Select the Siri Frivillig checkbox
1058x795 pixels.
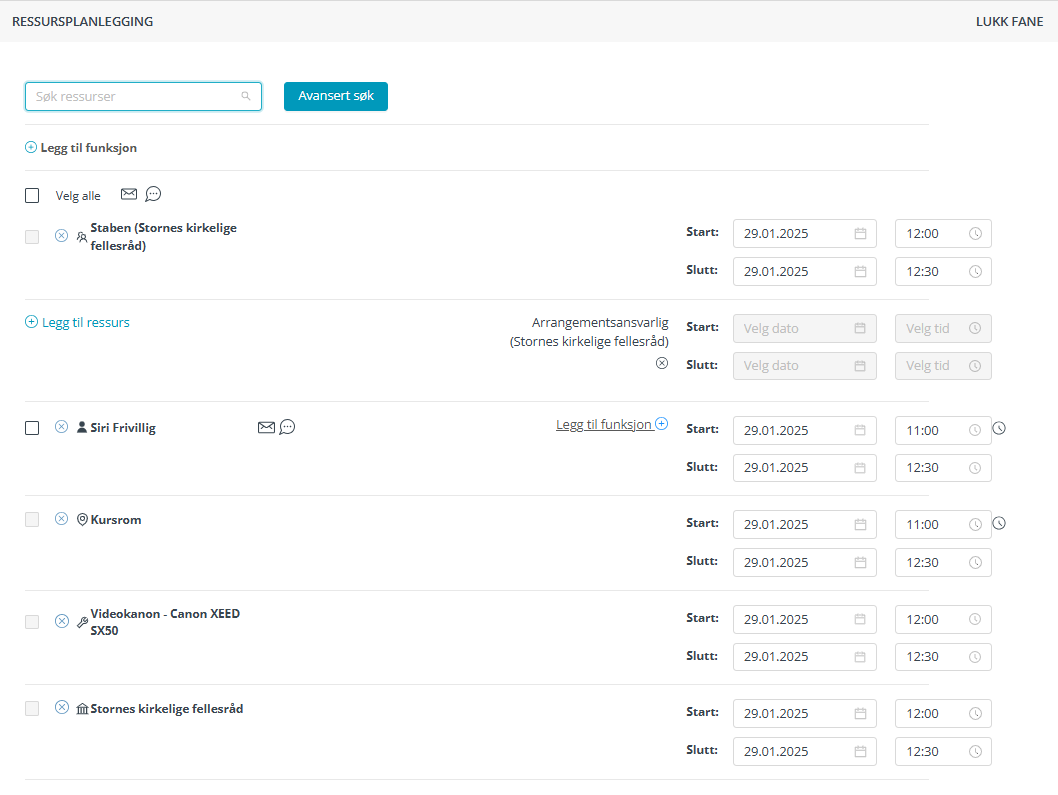(x=32, y=428)
